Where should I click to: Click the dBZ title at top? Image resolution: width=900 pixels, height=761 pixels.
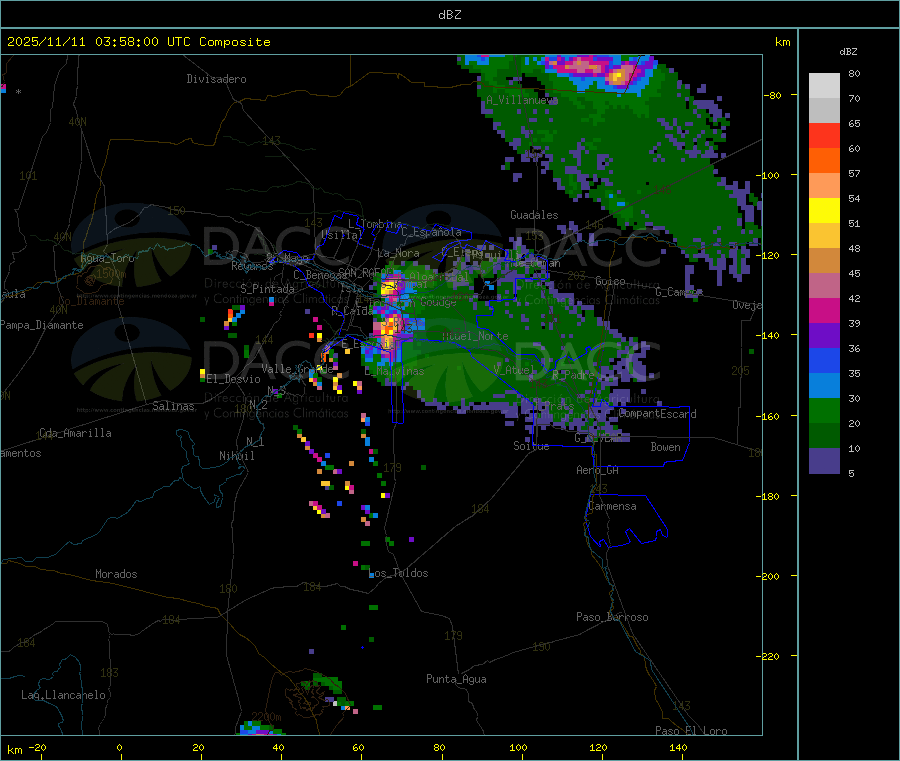[x=449, y=15]
